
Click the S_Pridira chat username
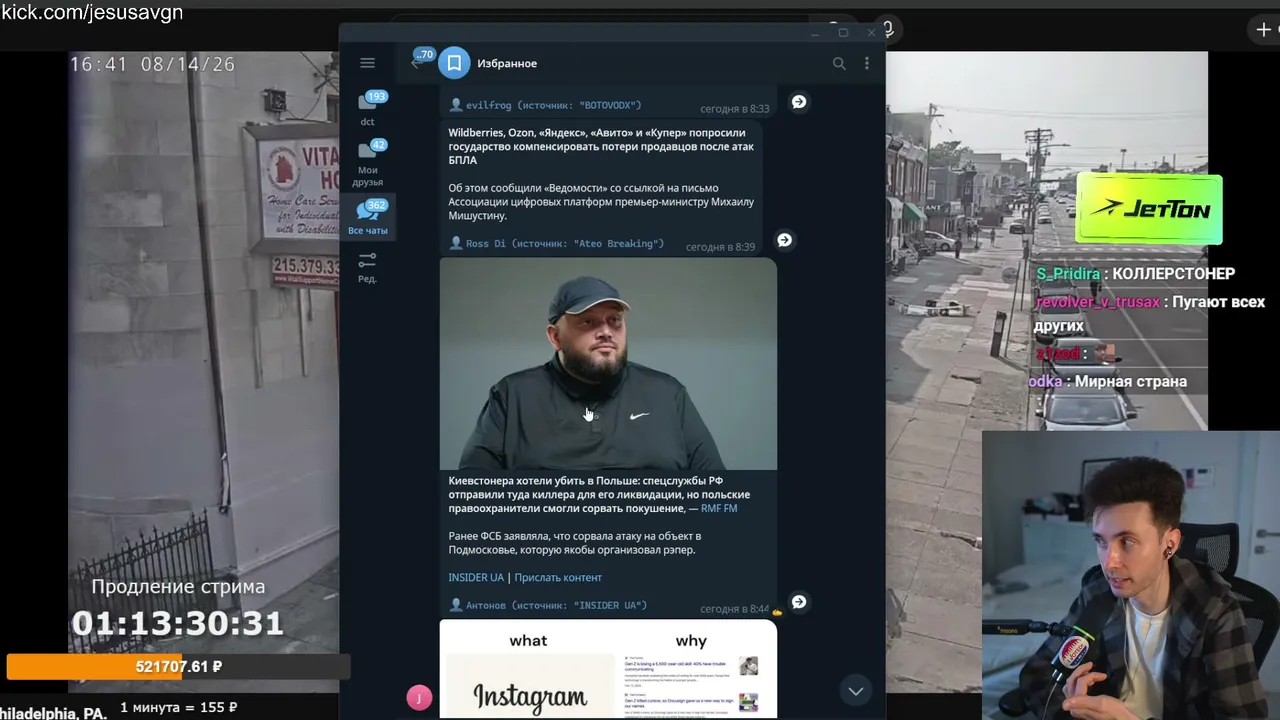tap(1068, 274)
